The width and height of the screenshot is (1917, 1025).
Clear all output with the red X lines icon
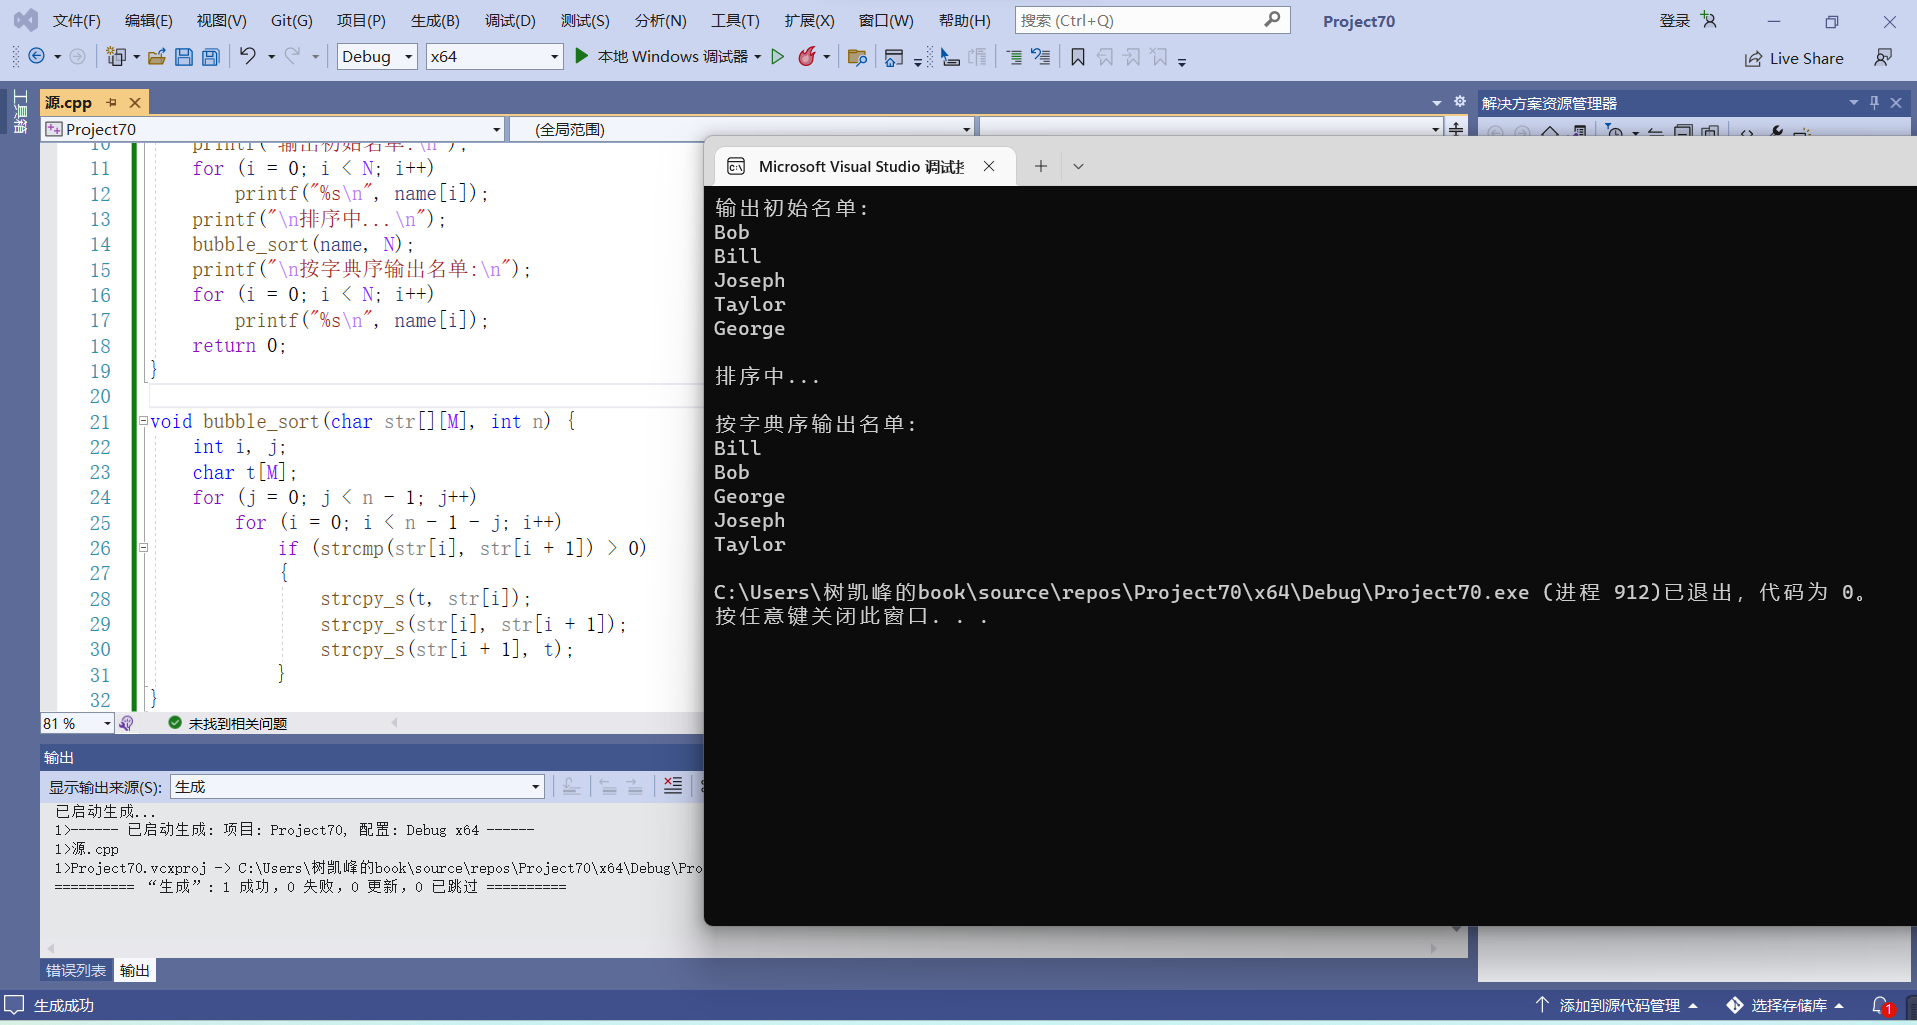click(x=673, y=786)
